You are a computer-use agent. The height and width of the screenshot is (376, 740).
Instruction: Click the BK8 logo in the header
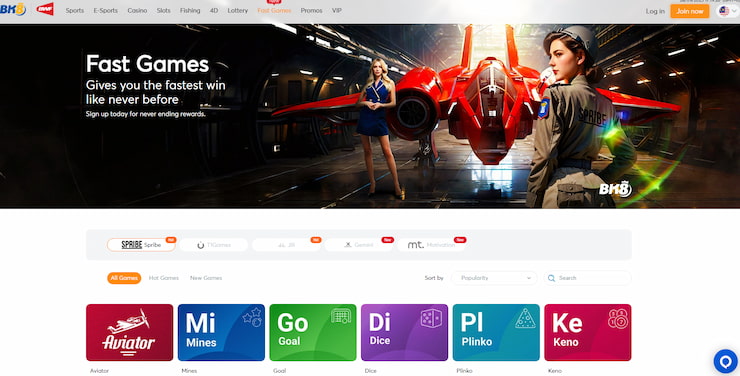(13, 9)
